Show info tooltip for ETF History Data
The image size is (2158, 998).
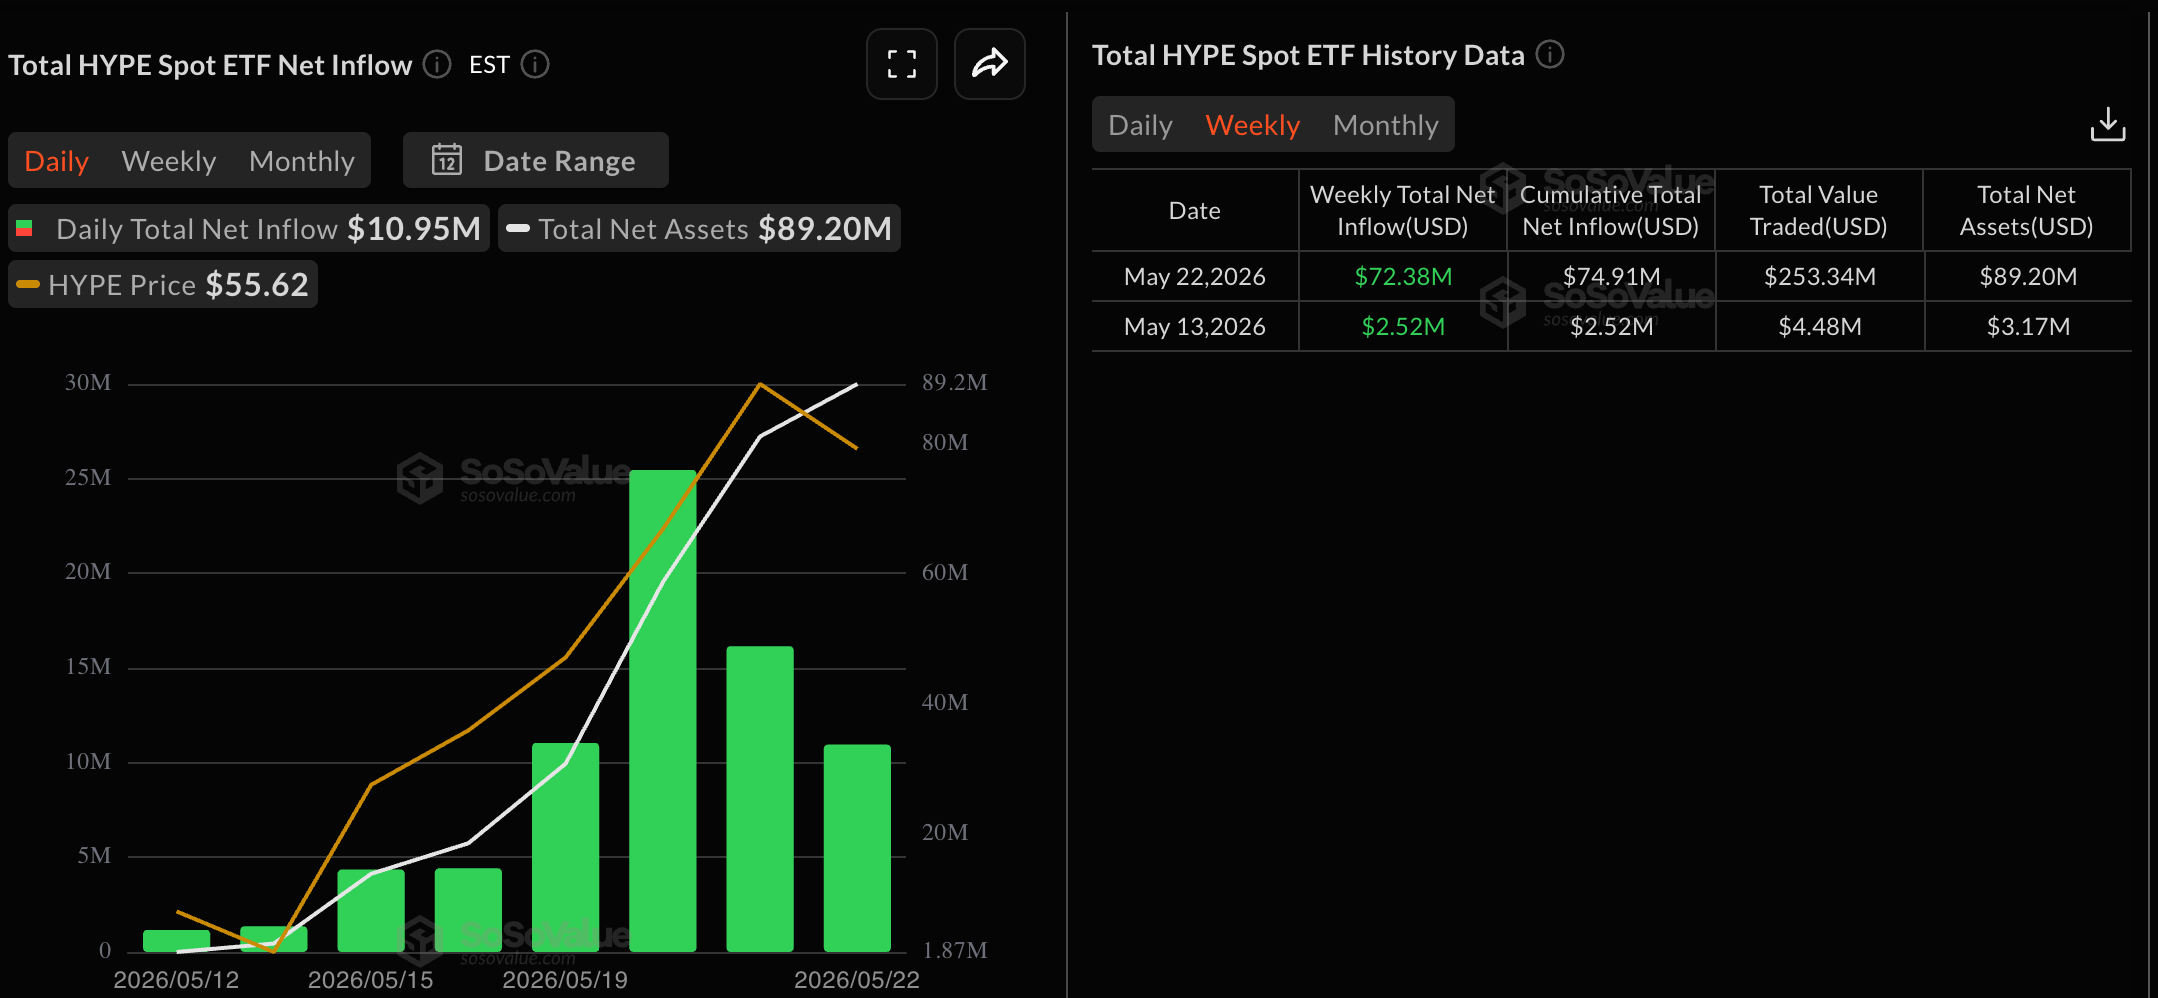pyautogui.click(x=1549, y=54)
